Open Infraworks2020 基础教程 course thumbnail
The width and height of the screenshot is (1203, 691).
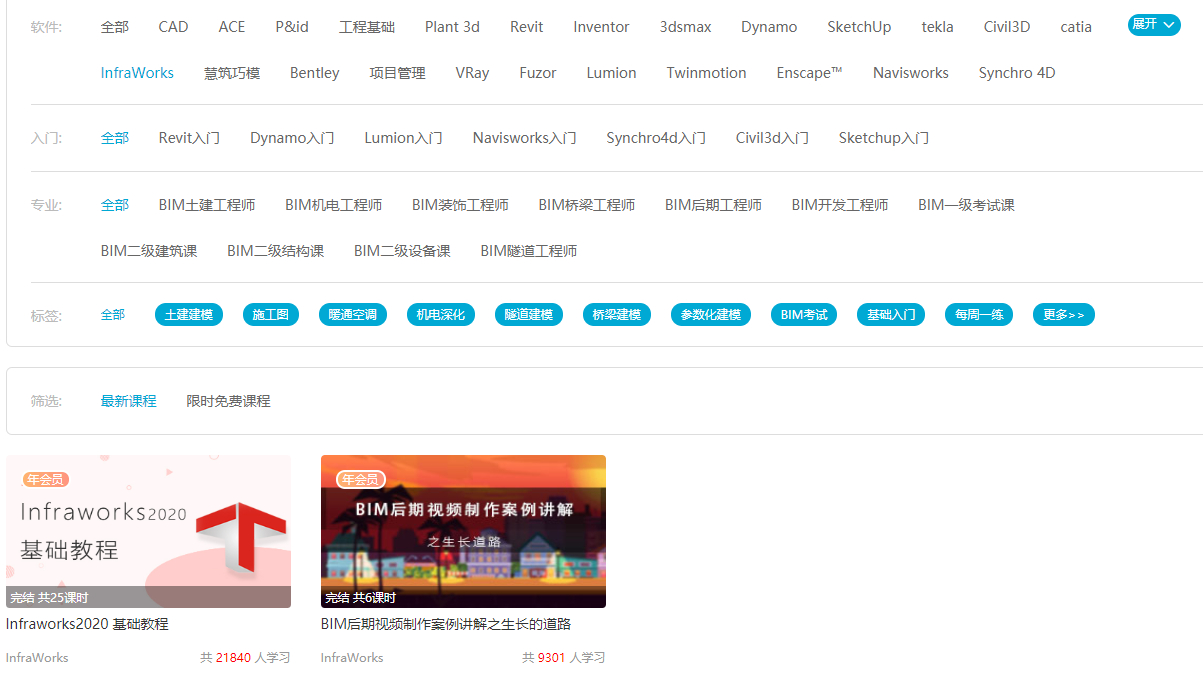[148, 532]
